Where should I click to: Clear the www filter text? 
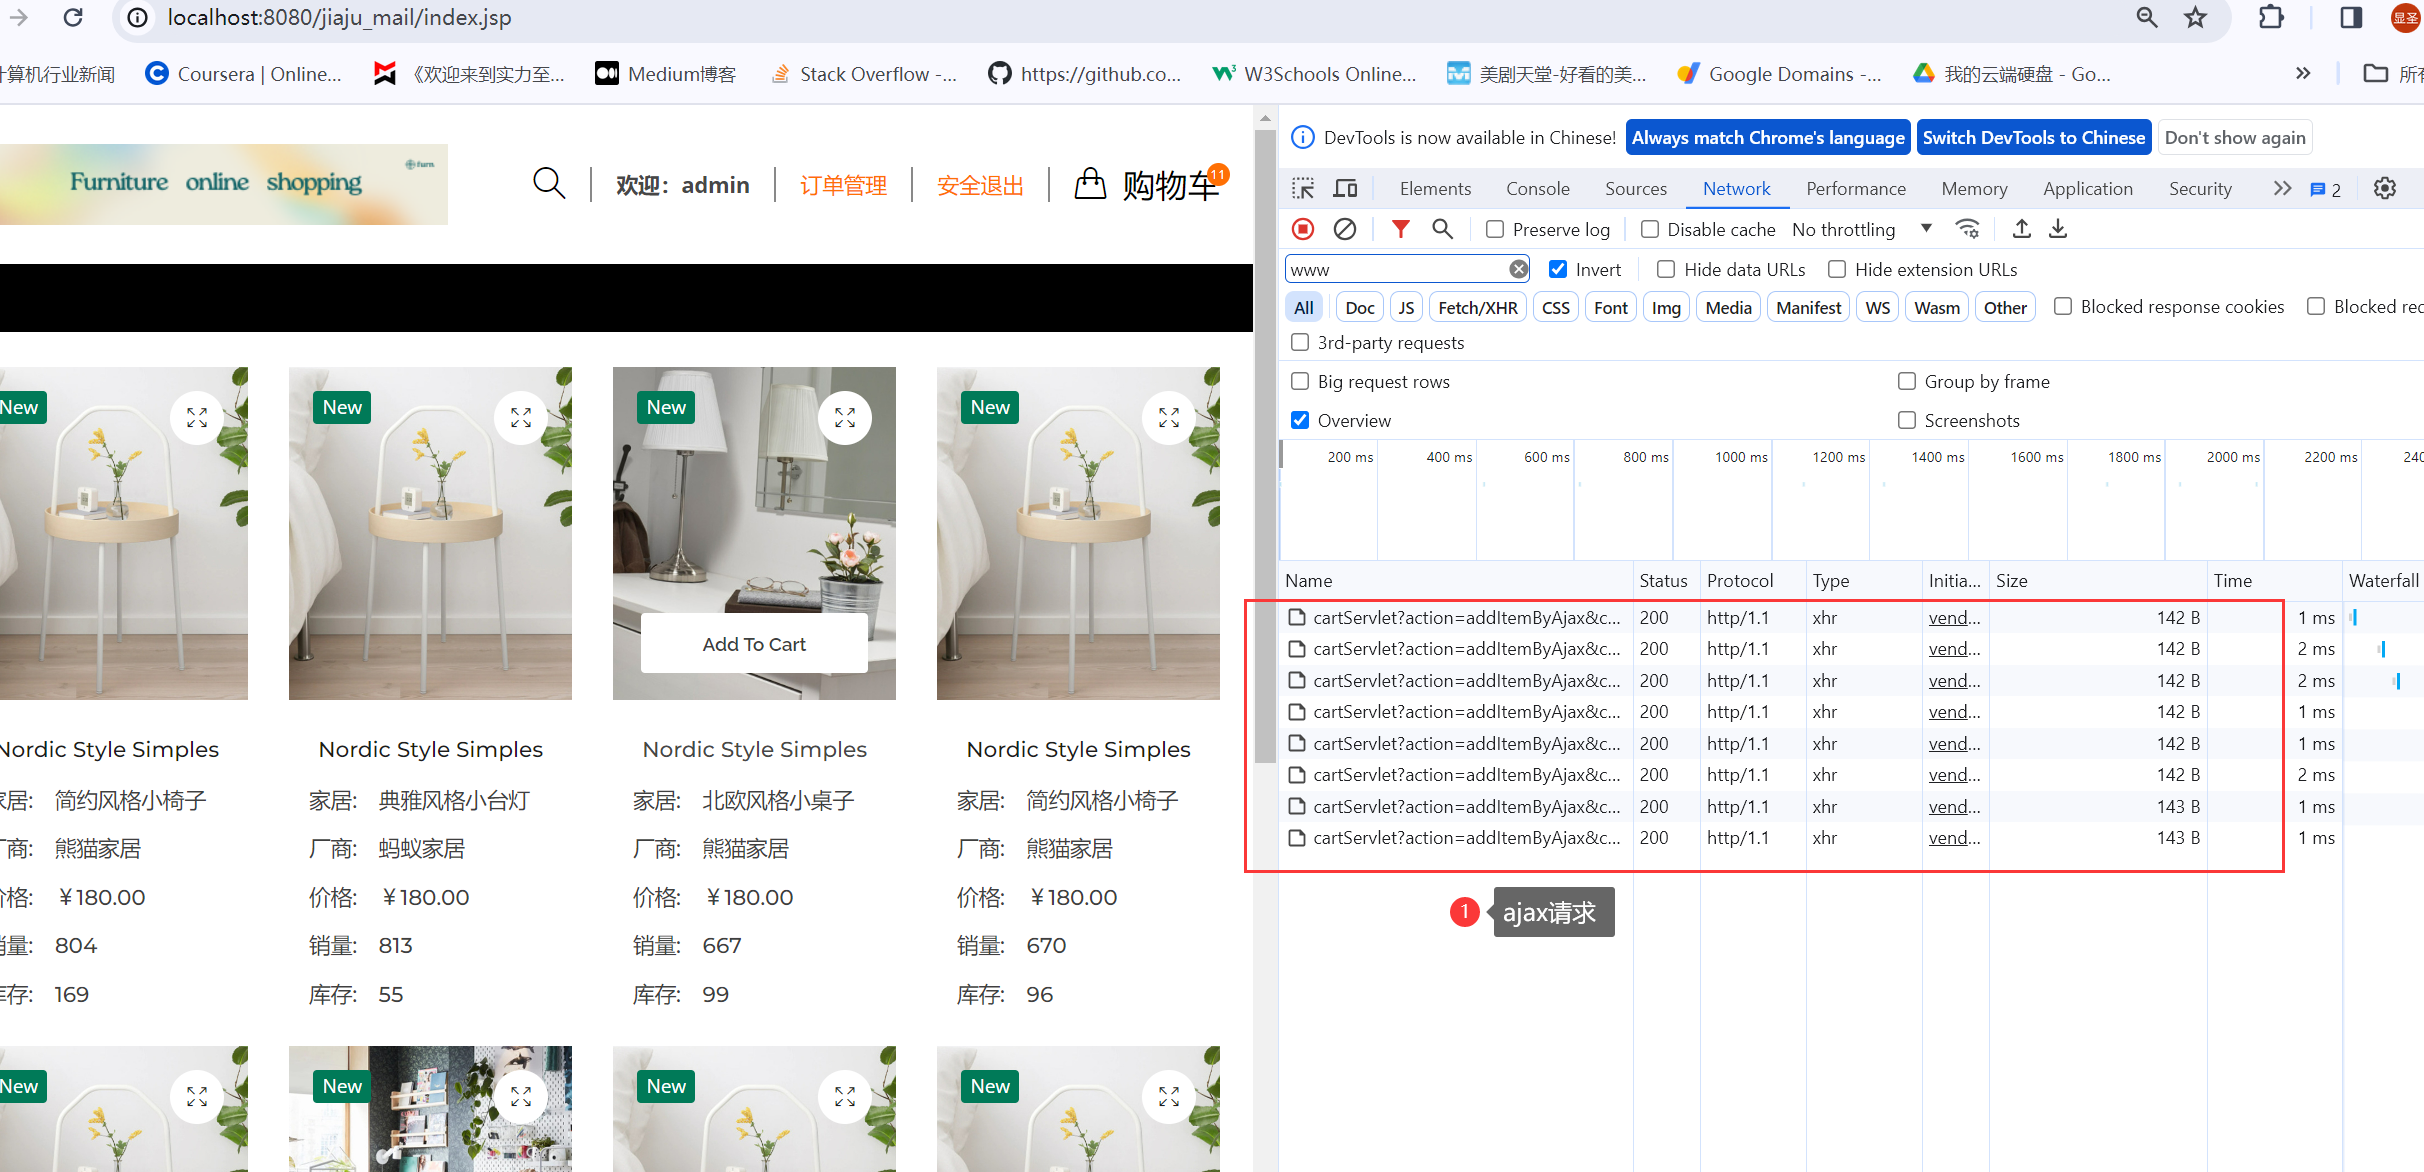pos(1518,269)
